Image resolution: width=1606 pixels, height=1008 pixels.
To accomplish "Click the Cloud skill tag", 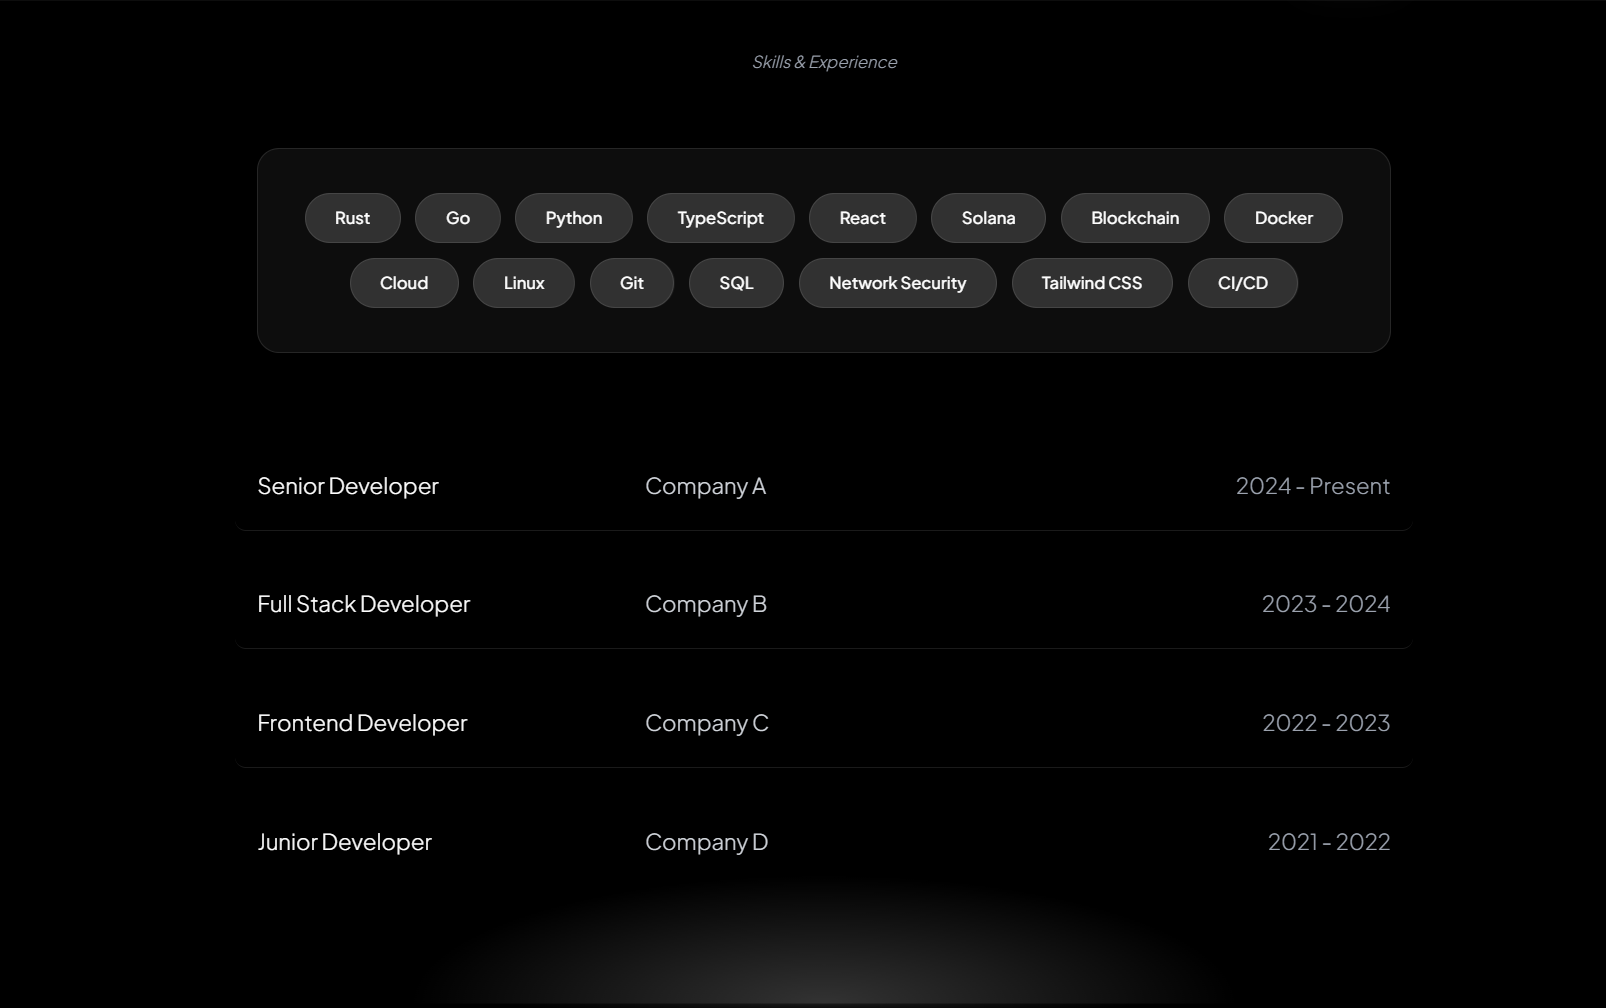I will (404, 283).
